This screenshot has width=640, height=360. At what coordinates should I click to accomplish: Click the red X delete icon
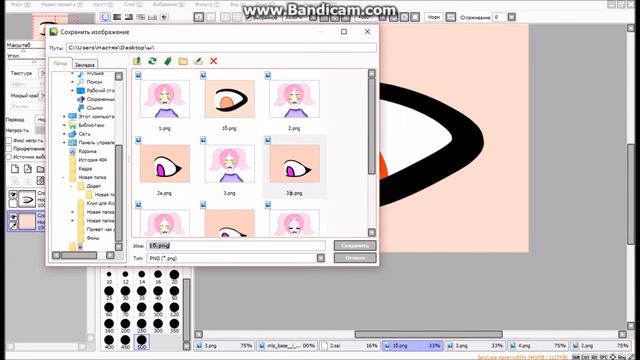pyautogui.click(x=213, y=61)
